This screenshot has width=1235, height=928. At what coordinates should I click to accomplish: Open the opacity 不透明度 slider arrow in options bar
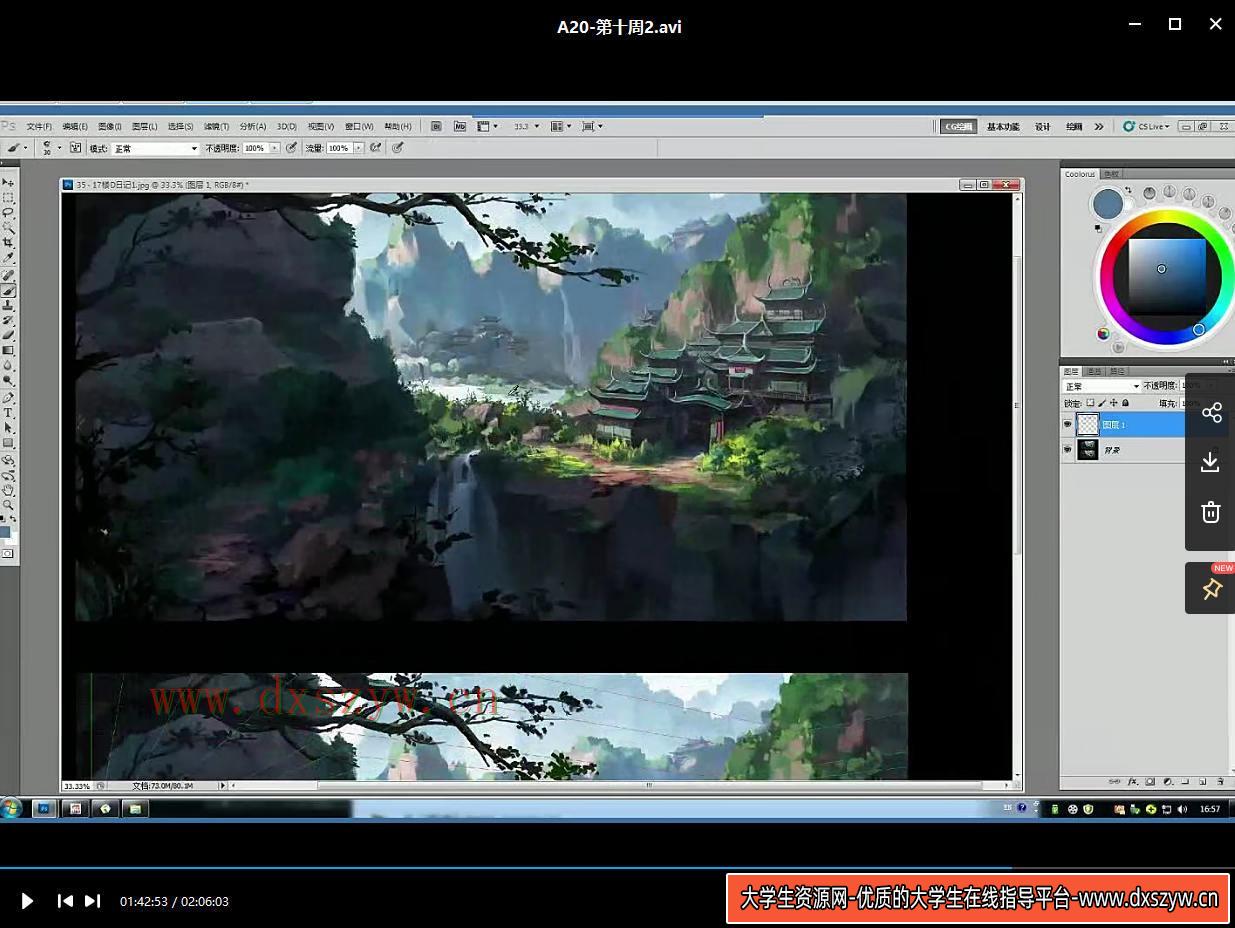[x=275, y=148]
